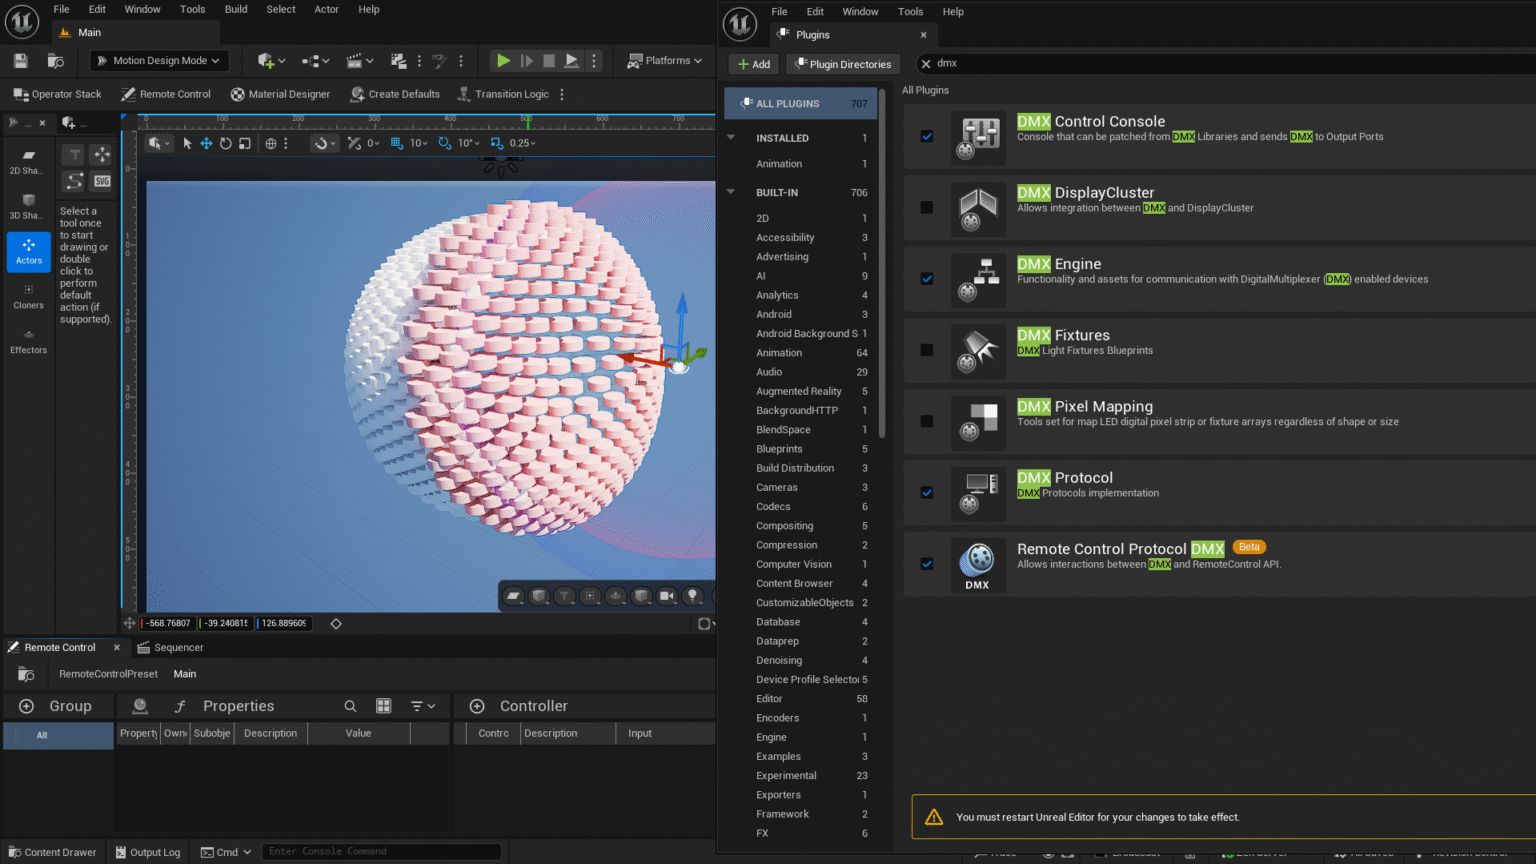The image size is (1536, 864).
Task: Click the Add plugin button
Action: coord(753,64)
